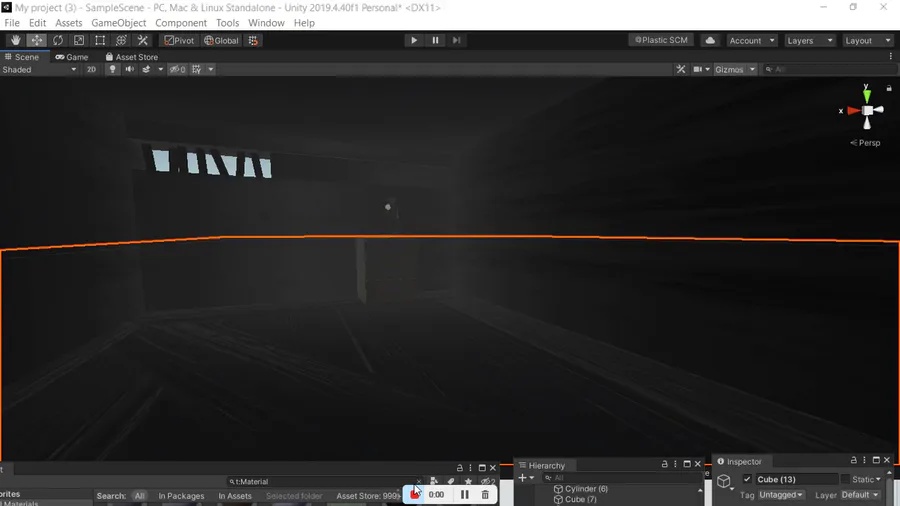Open scene camera settings
The width and height of the screenshot is (900, 506).
pos(701,69)
